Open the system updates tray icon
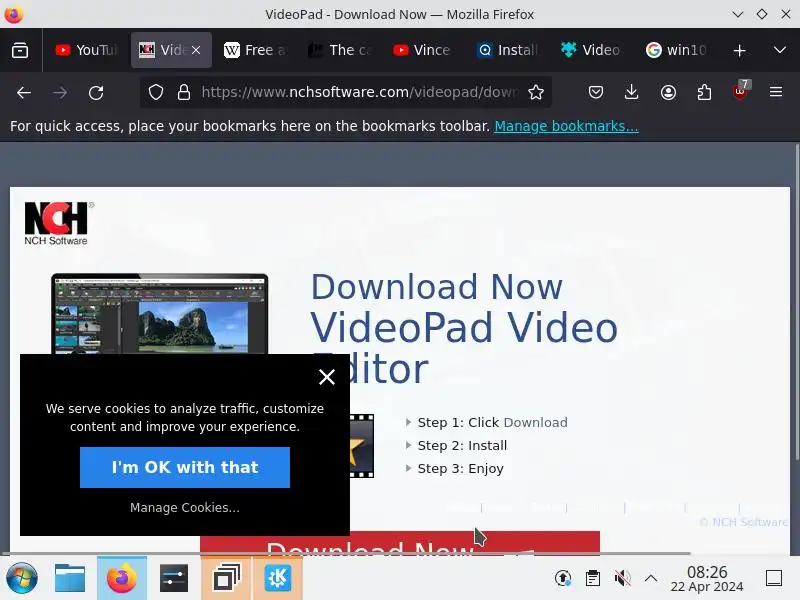 click(563, 578)
